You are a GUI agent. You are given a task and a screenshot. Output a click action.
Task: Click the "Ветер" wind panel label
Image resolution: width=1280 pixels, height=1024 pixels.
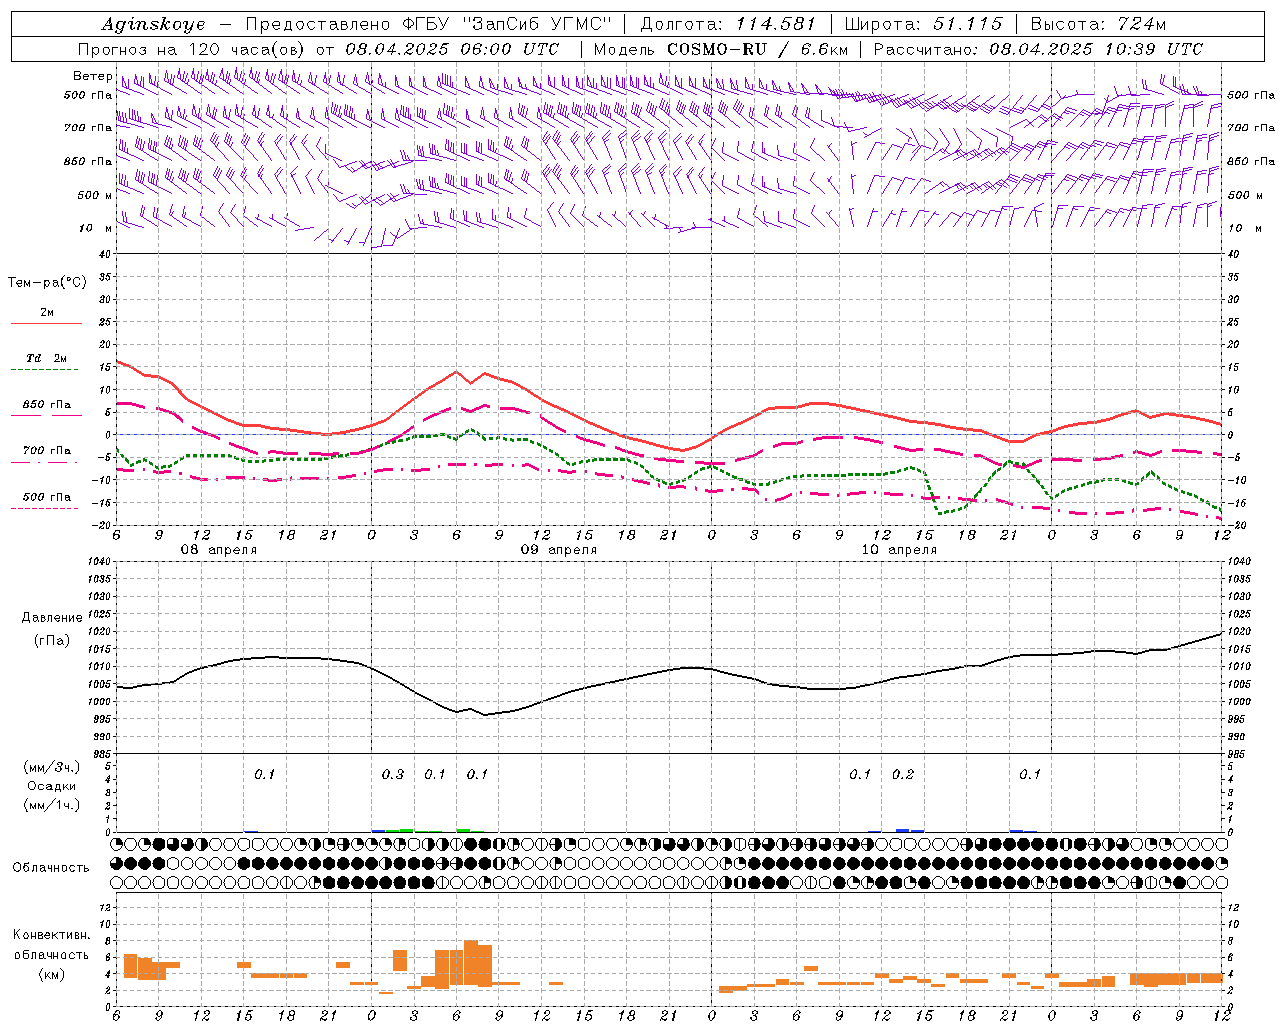point(92,76)
